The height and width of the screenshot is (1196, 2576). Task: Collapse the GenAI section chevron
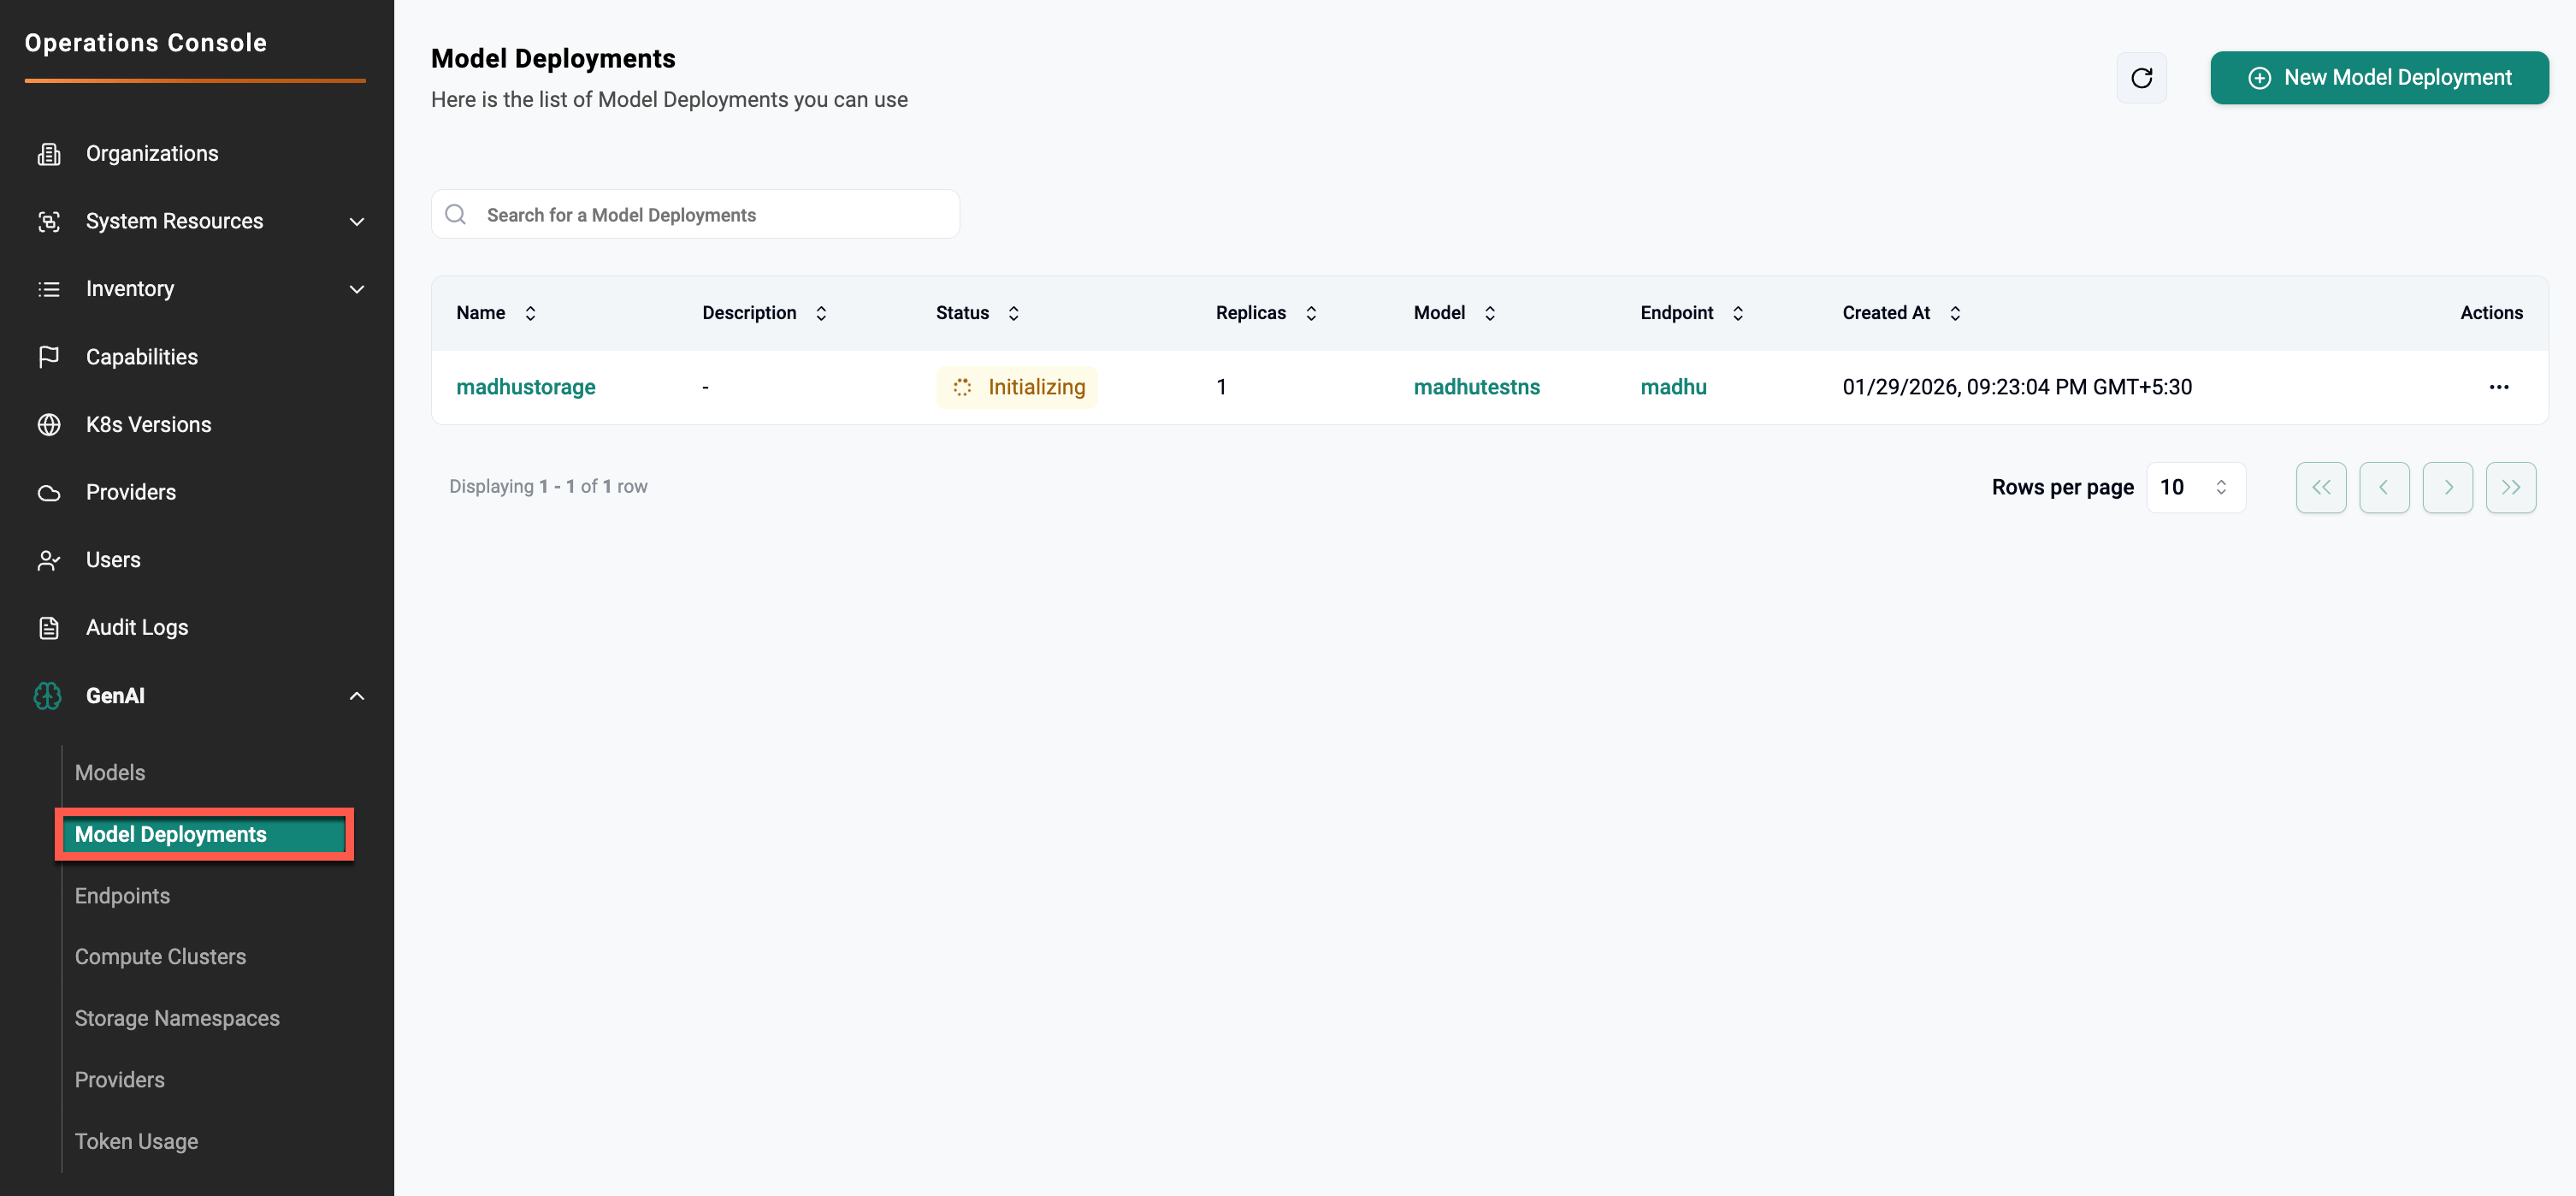click(x=356, y=696)
